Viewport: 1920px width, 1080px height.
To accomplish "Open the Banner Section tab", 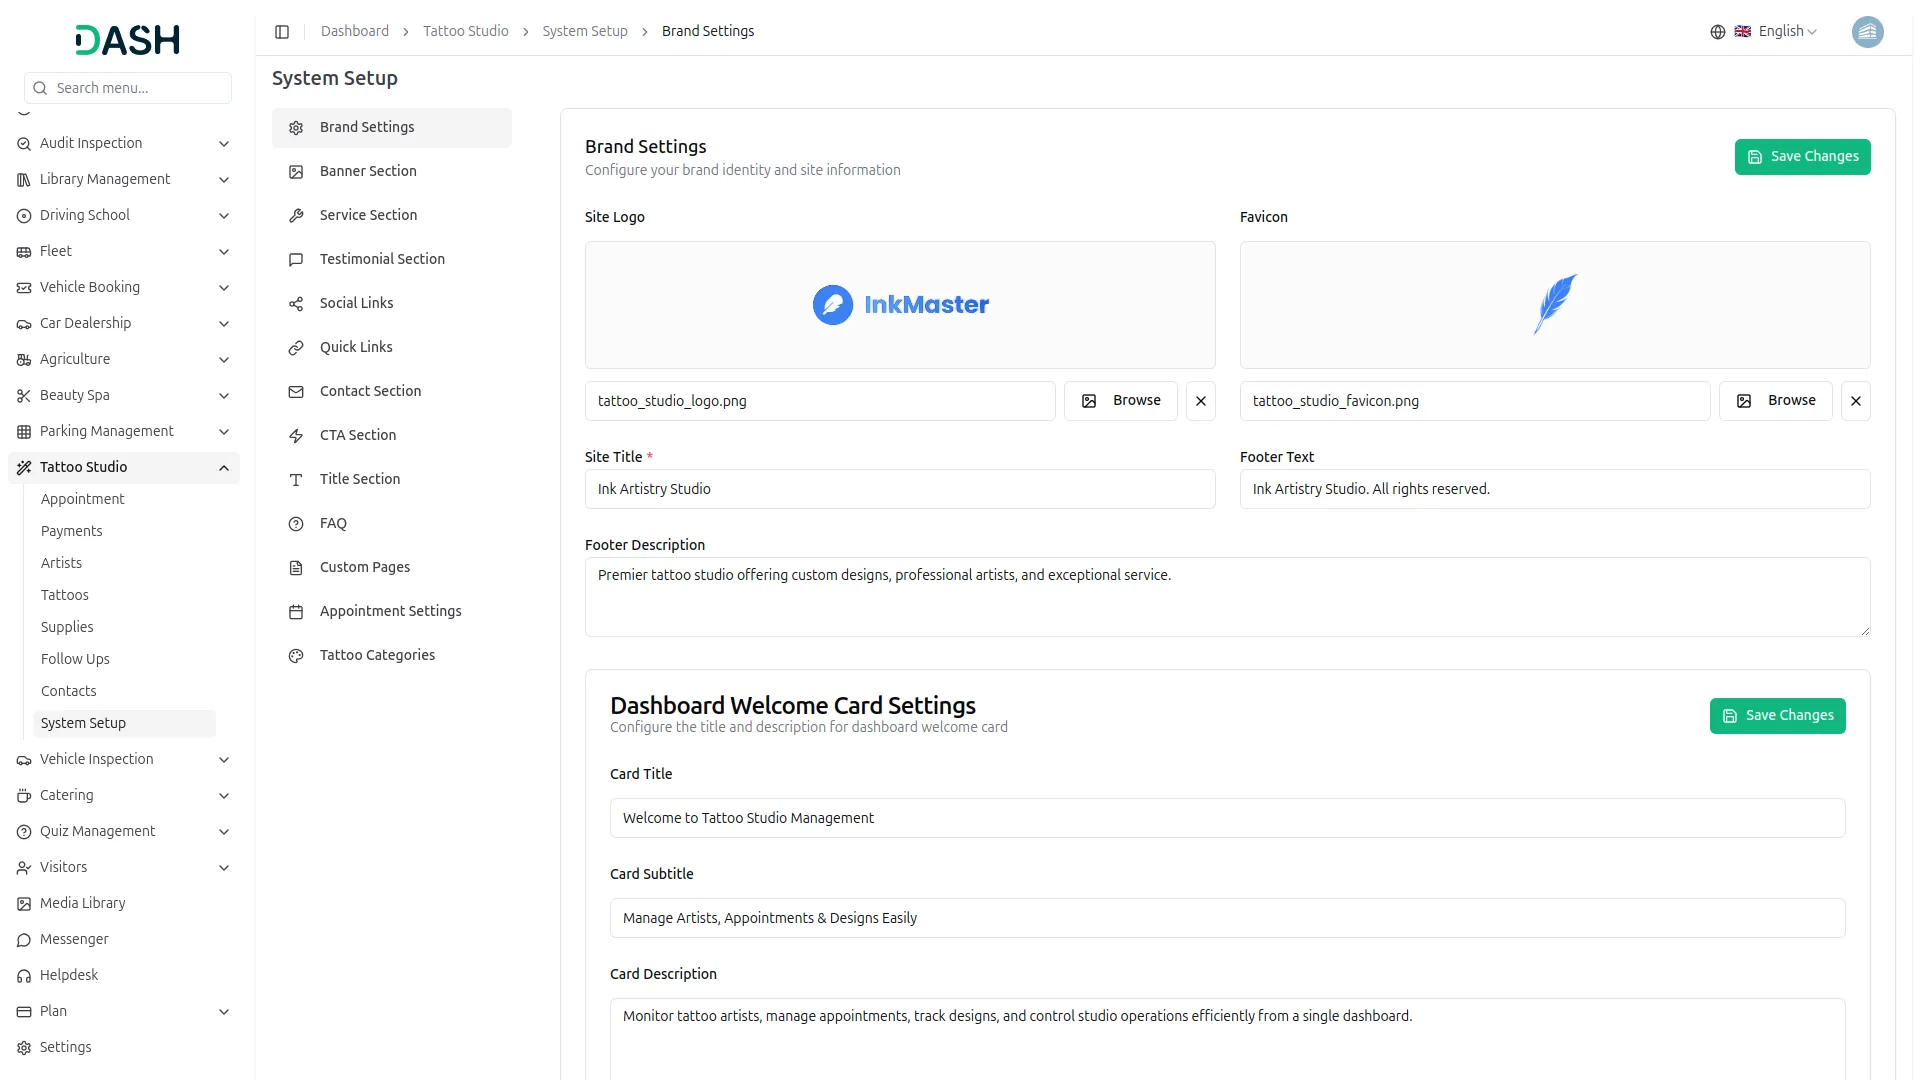I will pyautogui.click(x=368, y=171).
